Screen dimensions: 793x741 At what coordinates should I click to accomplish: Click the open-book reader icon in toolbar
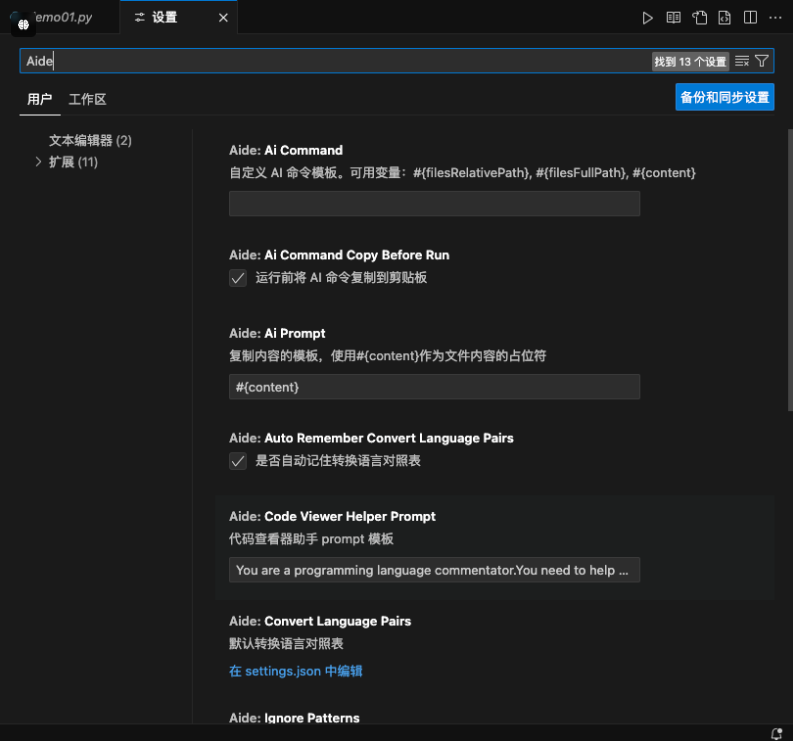coord(673,18)
